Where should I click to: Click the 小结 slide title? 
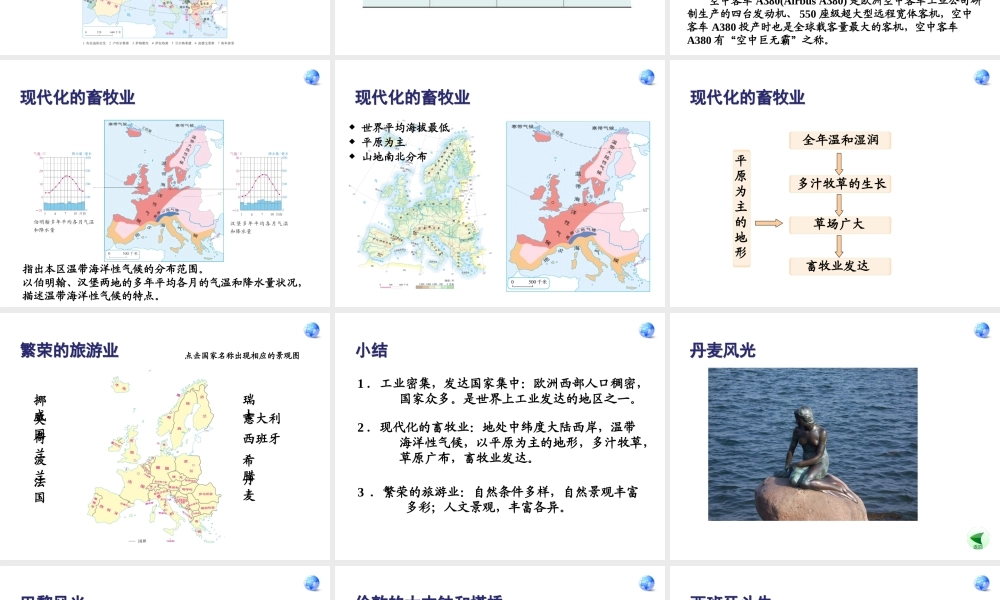tap(371, 350)
